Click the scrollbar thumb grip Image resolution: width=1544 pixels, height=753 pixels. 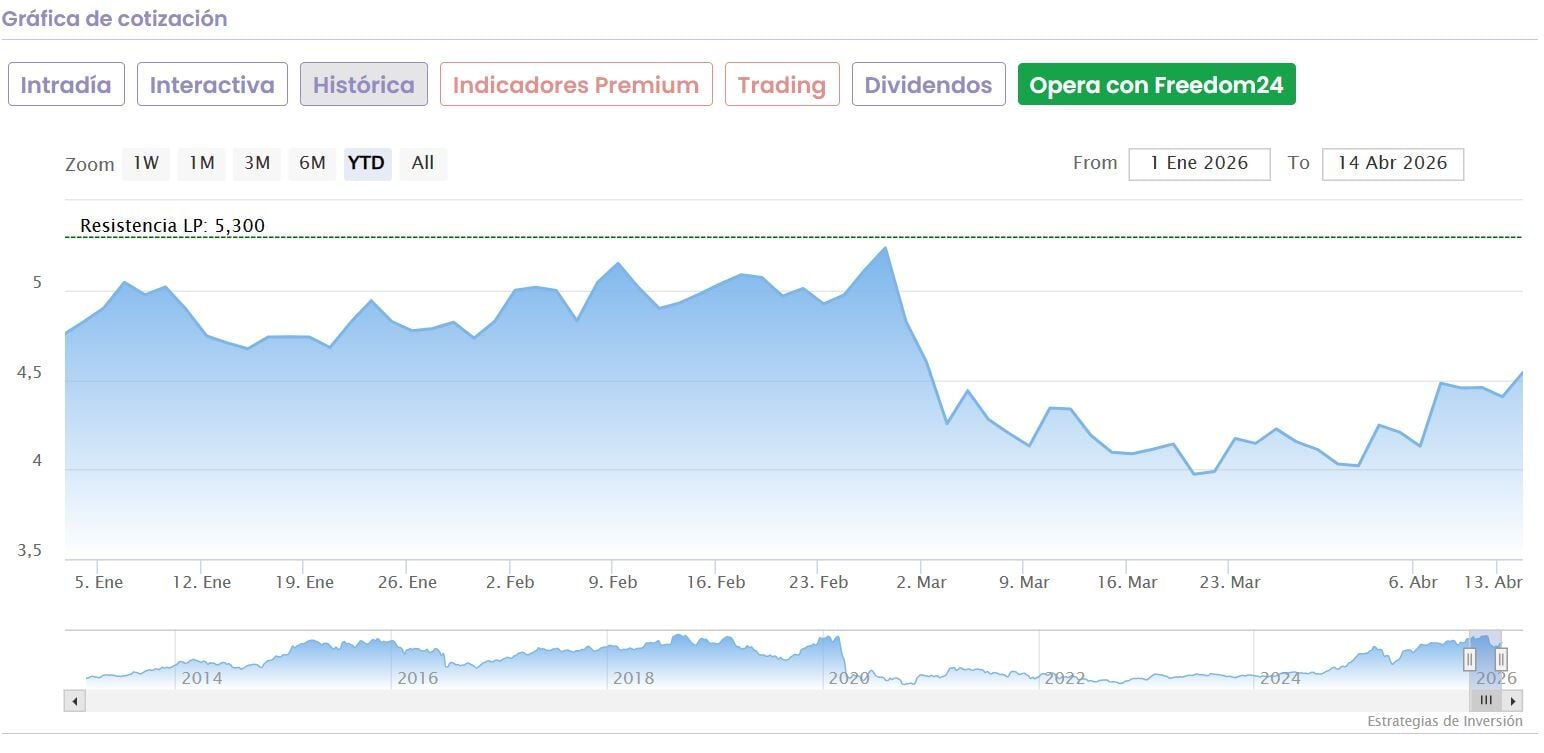pos(1486,701)
